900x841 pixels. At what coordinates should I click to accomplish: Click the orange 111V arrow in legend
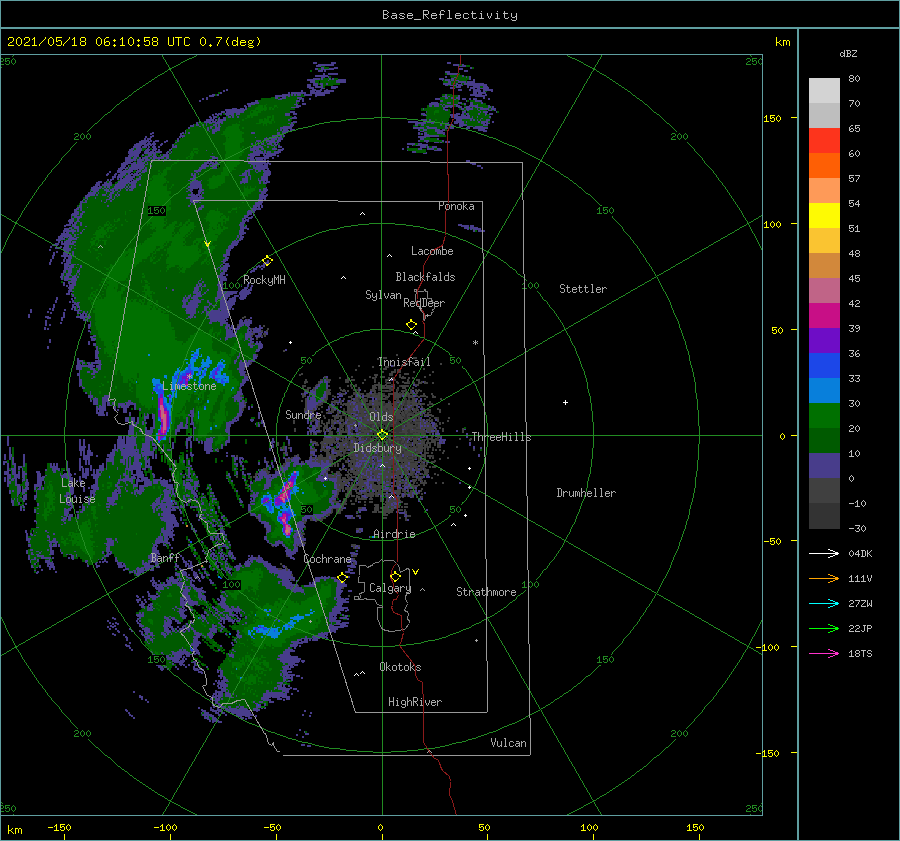(x=824, y=579)
